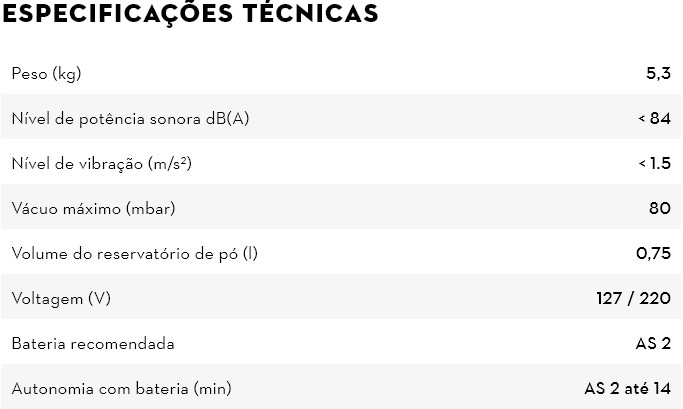This screenshot has width=683, height=409.
Task: Select Volume do reservatório de pó label
Action: coord(135,253)
